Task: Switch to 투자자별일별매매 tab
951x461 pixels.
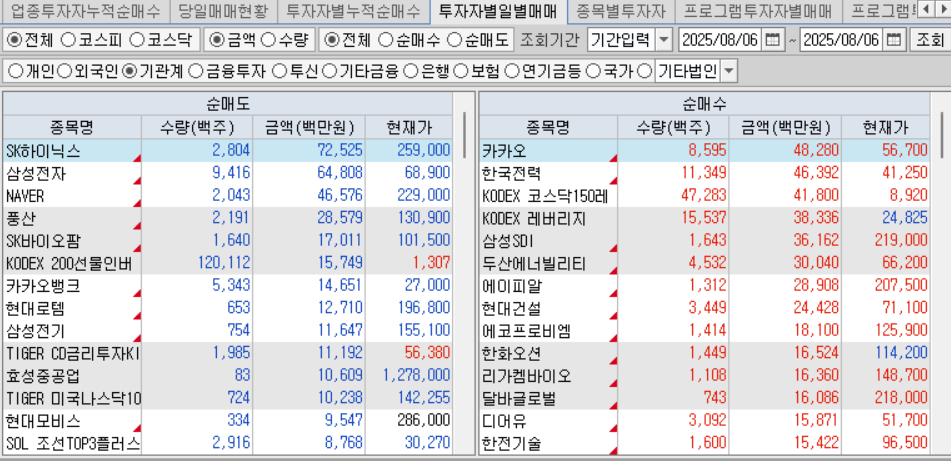Action: [497, 10]
